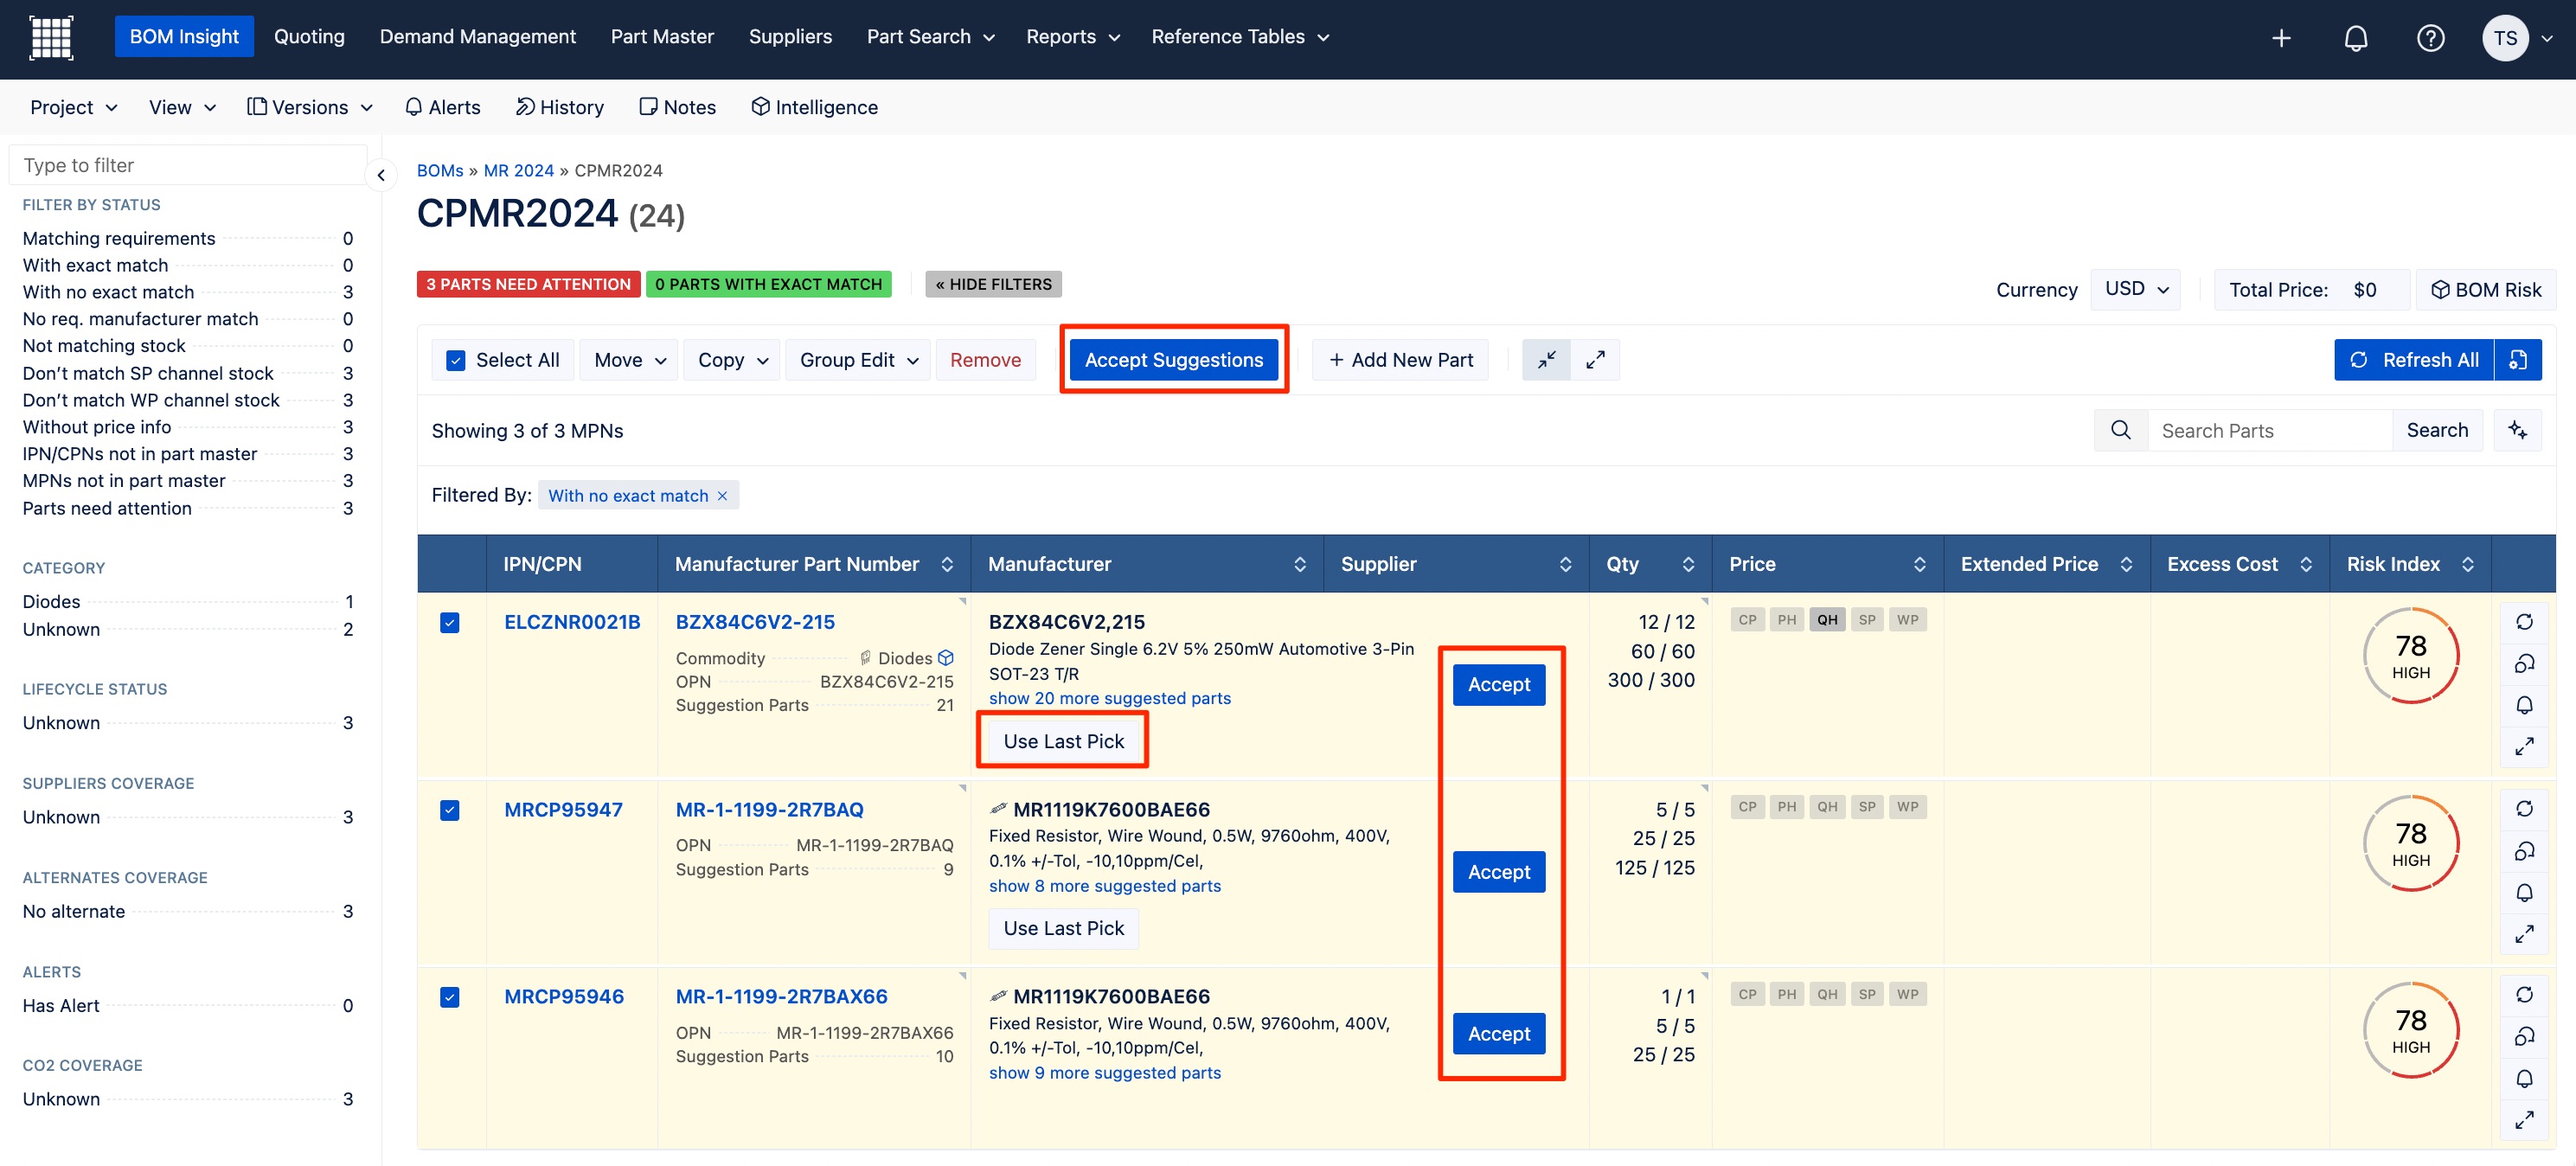Toggle WP badge in MRCP95946 row

(1908, 995)
